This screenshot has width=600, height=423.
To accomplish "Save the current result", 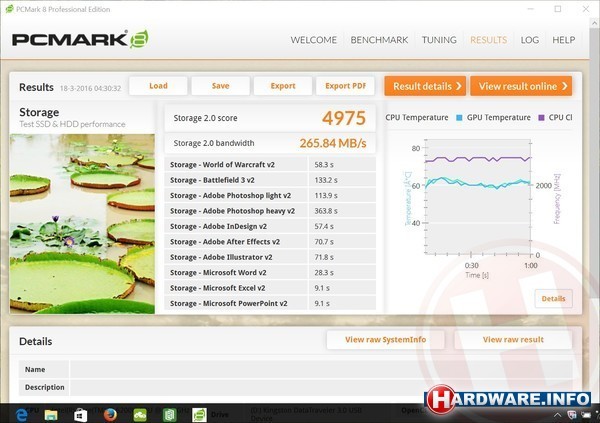I will (220, 86).
